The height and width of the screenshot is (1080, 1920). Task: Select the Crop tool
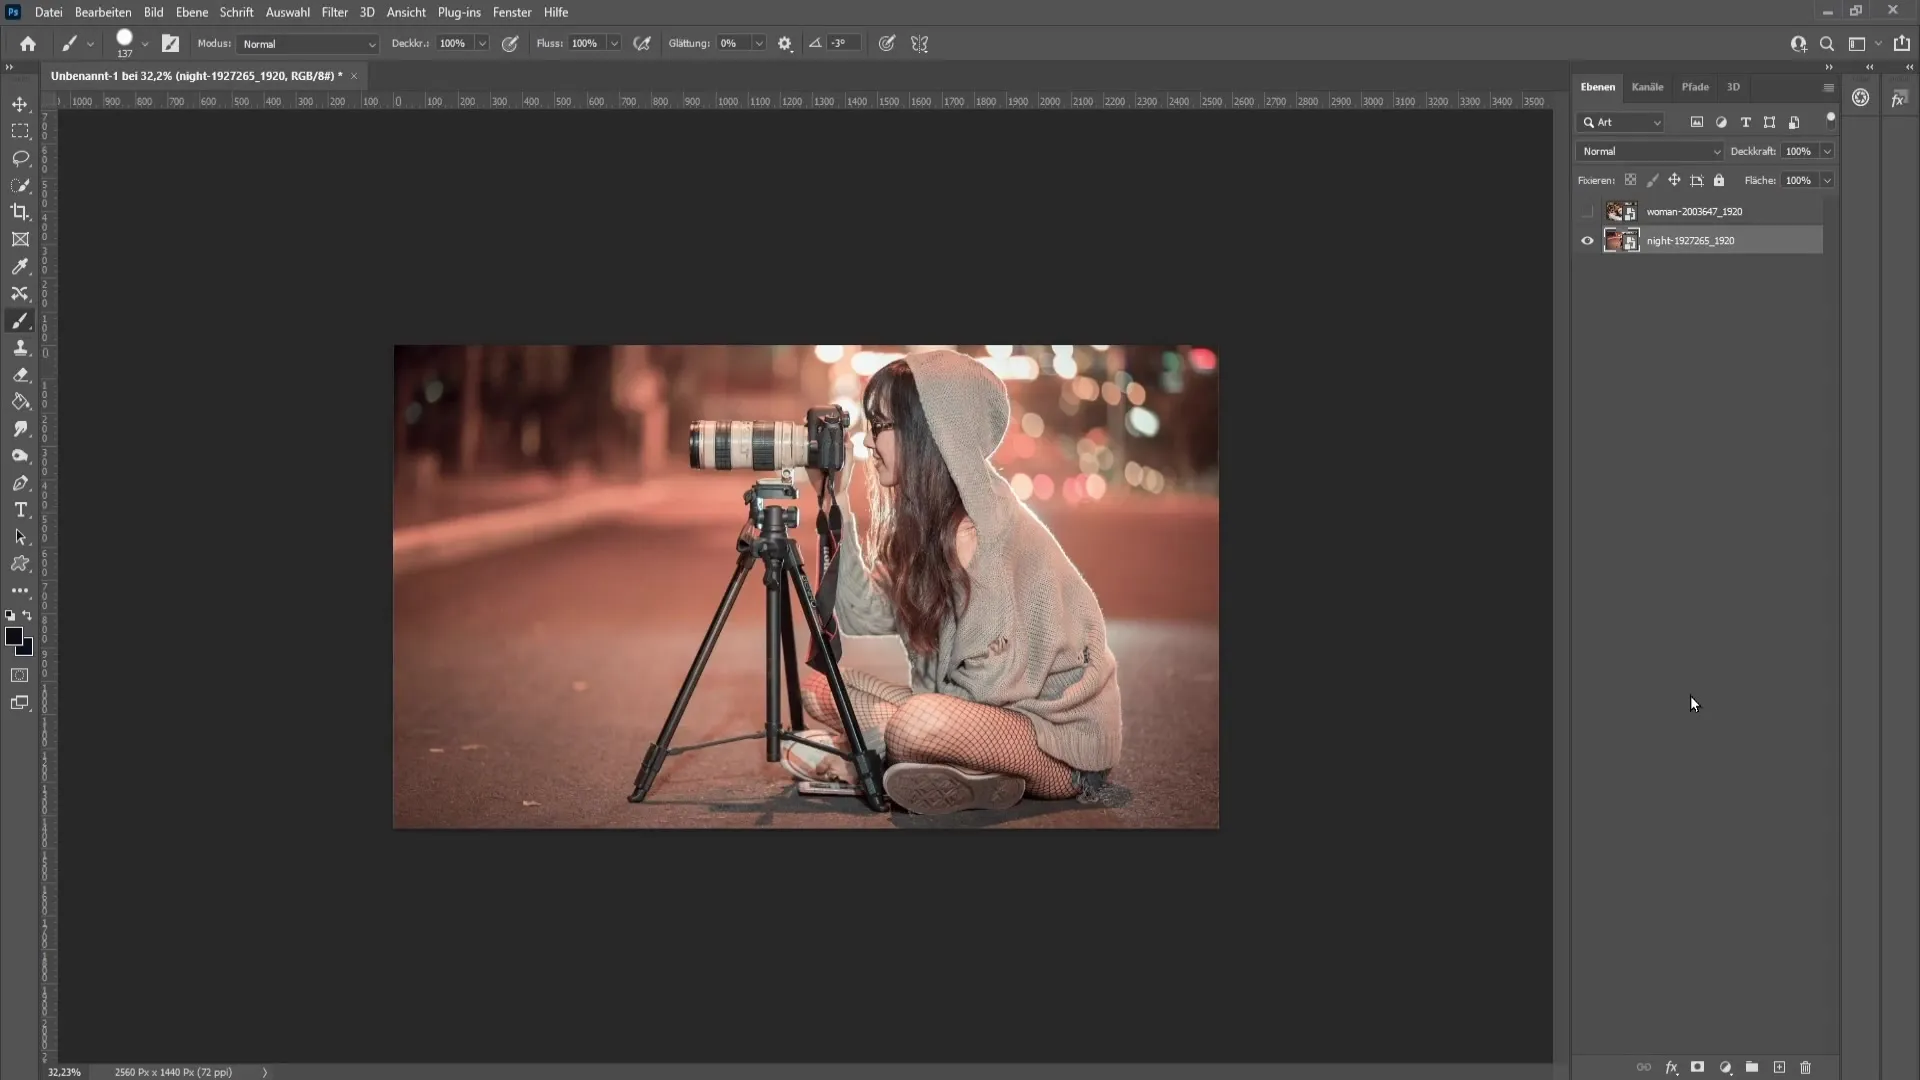coord(20,212)
